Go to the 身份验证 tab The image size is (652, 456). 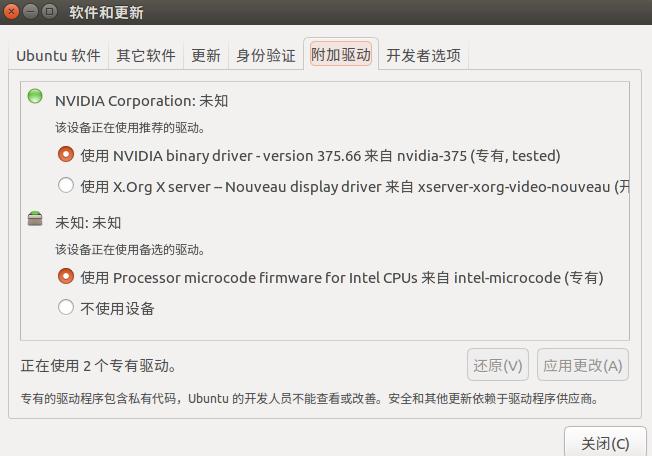pos(266,55)
